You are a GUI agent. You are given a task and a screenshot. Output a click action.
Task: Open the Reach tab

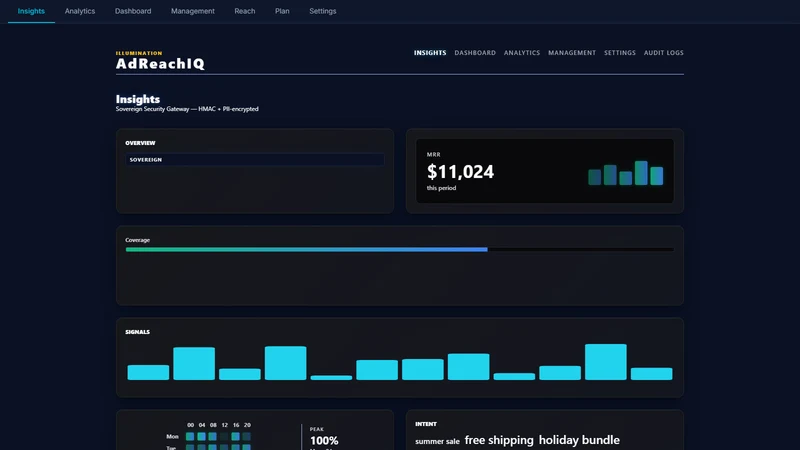click(x=244, y=11)
